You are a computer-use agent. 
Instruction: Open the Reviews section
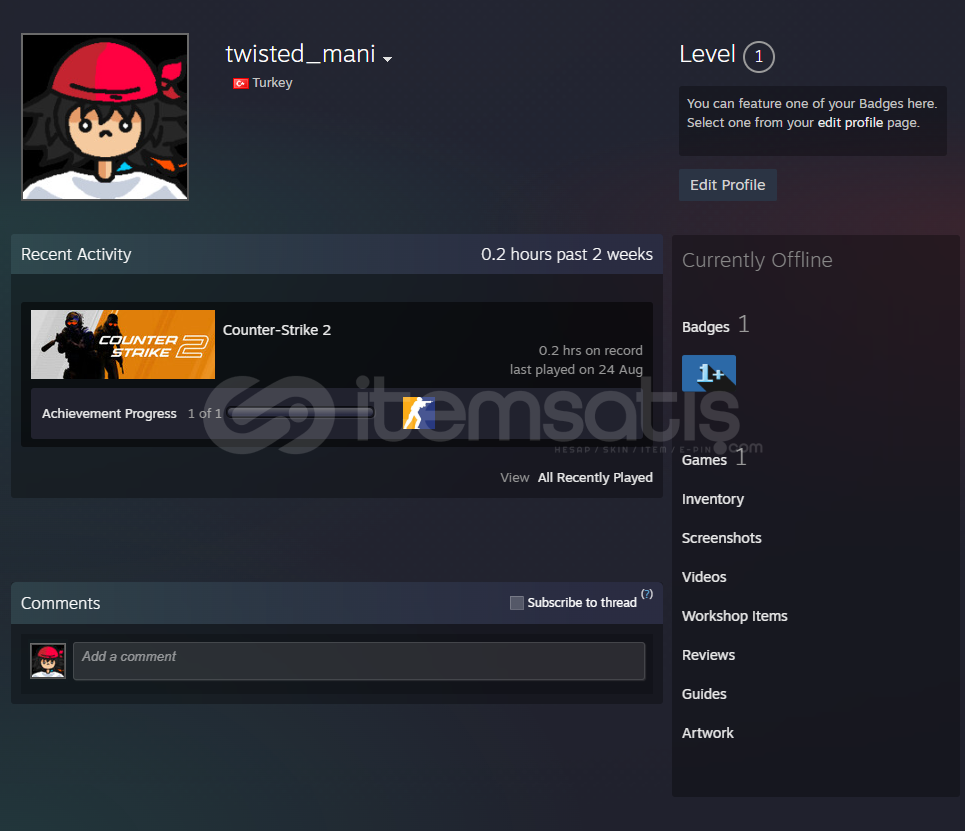point(708,655)
